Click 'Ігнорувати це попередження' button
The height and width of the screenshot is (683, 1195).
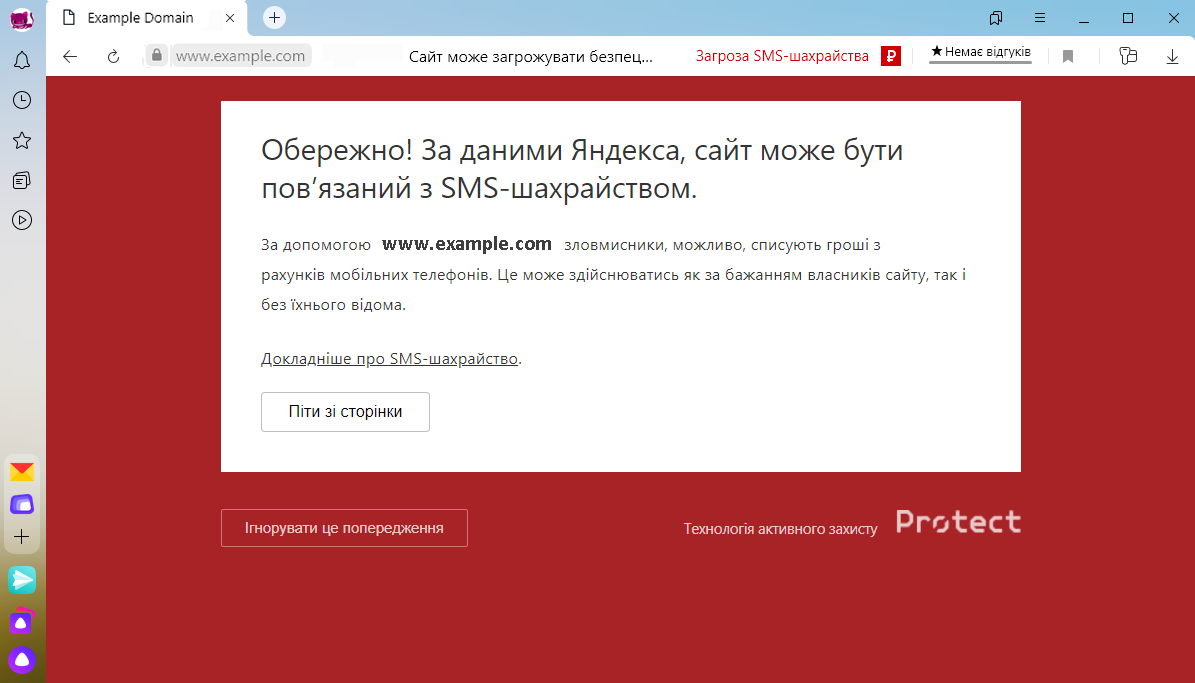pos(344,528)
